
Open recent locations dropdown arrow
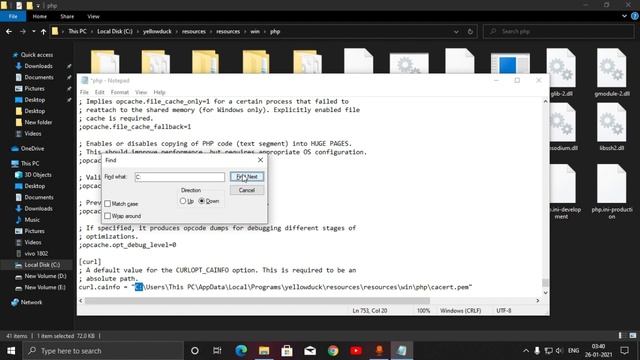(x=33, y=31)
